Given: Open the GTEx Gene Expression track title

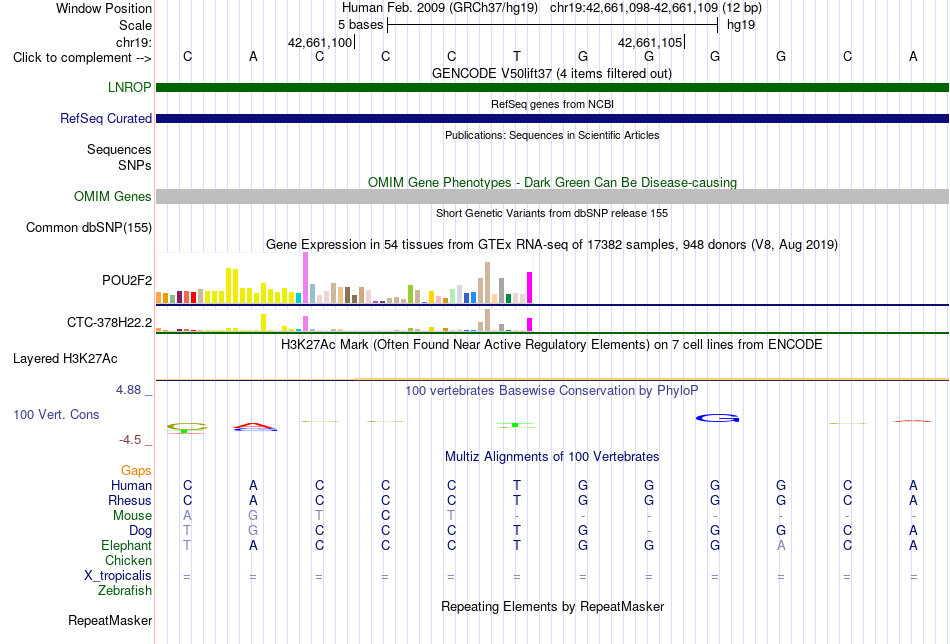Looking at the screenshot, I should [x=552, y=245].
